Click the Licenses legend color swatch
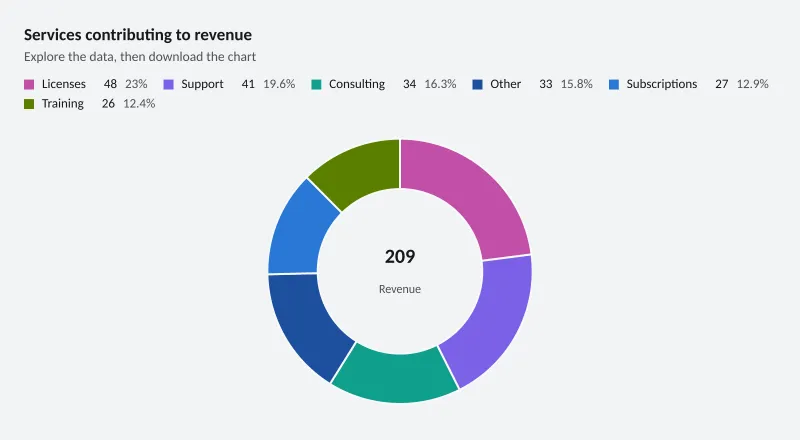This screenshot has width=800, height=440. [29, 84]
